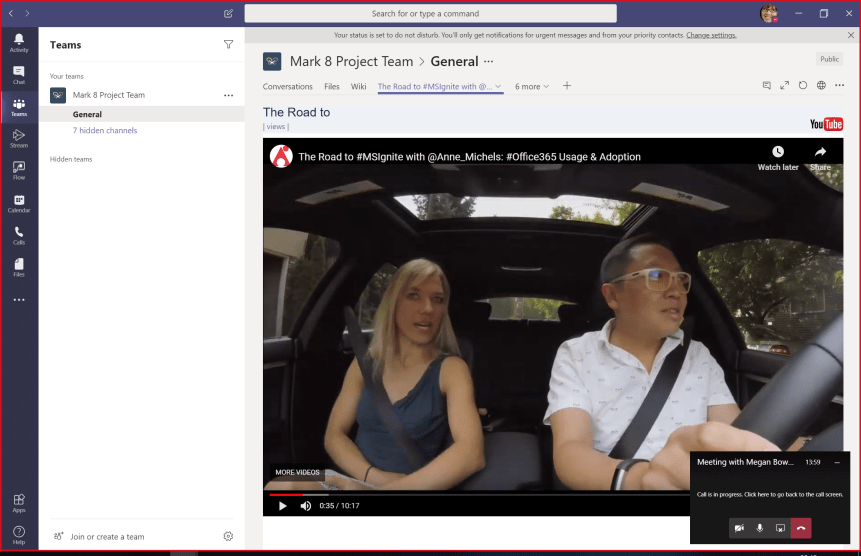This screenshot has width=861, height=556.
Task: Hang up the call with Megan
Action: (801, 527)
